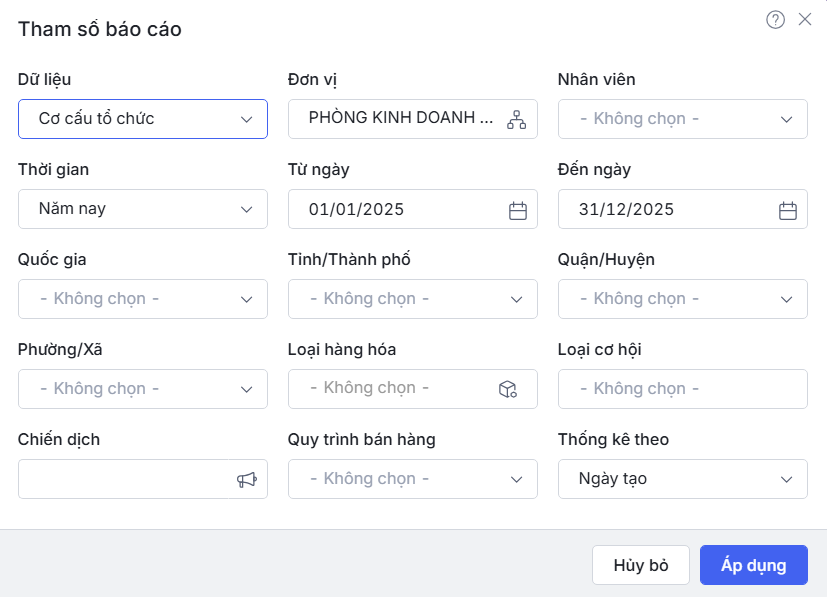
Task: Click megaphone icon in Chiến dịch field
Action: (247, 480)
